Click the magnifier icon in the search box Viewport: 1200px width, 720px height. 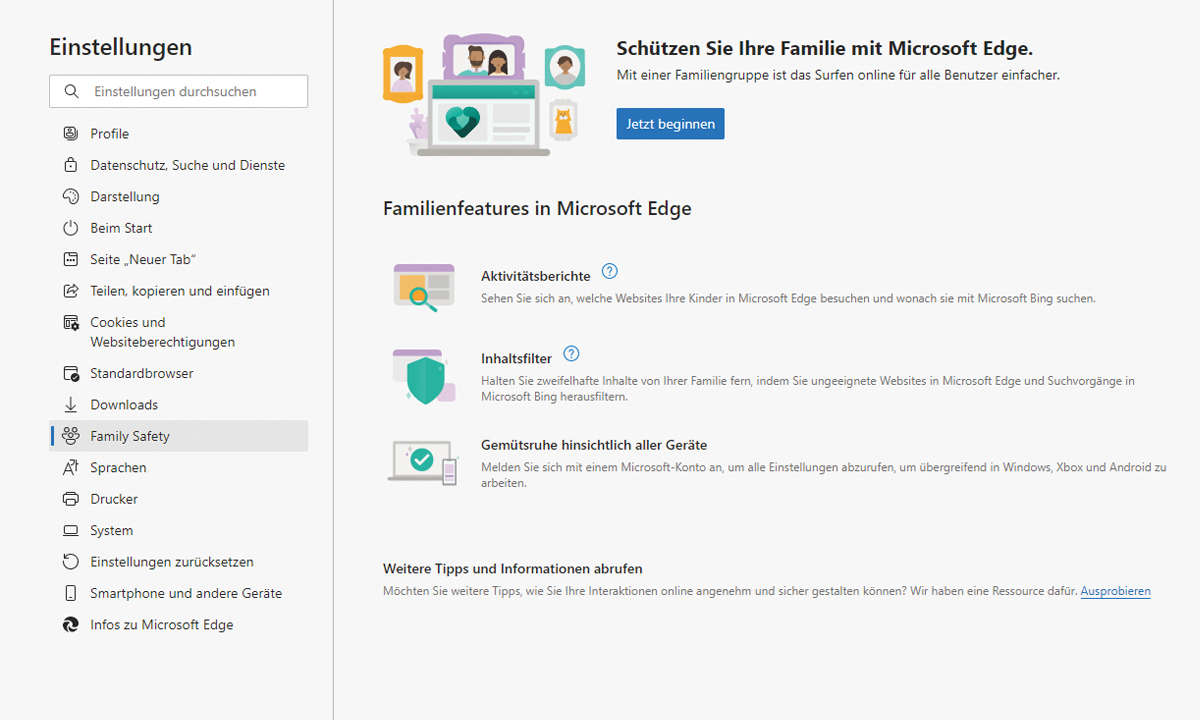coord(71,91)
